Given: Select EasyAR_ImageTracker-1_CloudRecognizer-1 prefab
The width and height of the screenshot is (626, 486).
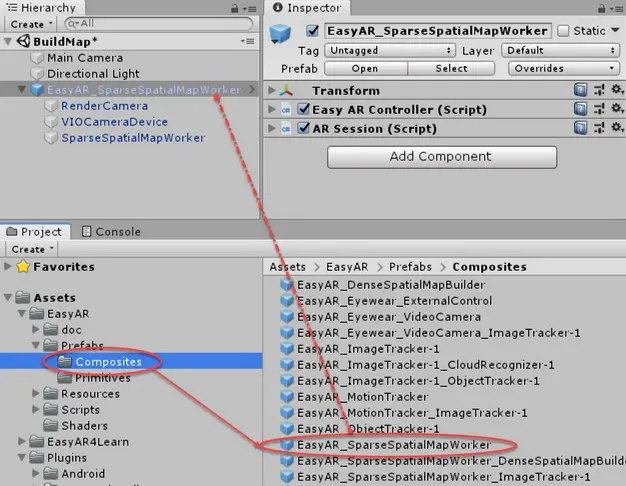Looking at the screenshot, I should tap(426, 365).
